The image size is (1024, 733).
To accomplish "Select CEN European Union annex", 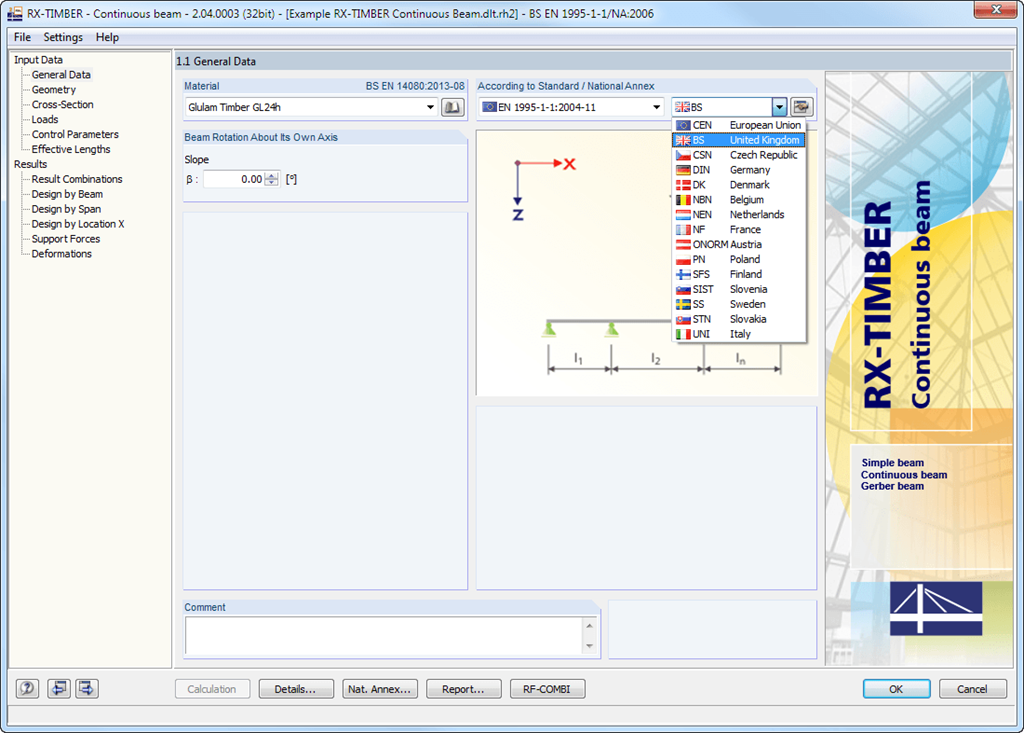I will pyautogui.click(x=739, y=125).
